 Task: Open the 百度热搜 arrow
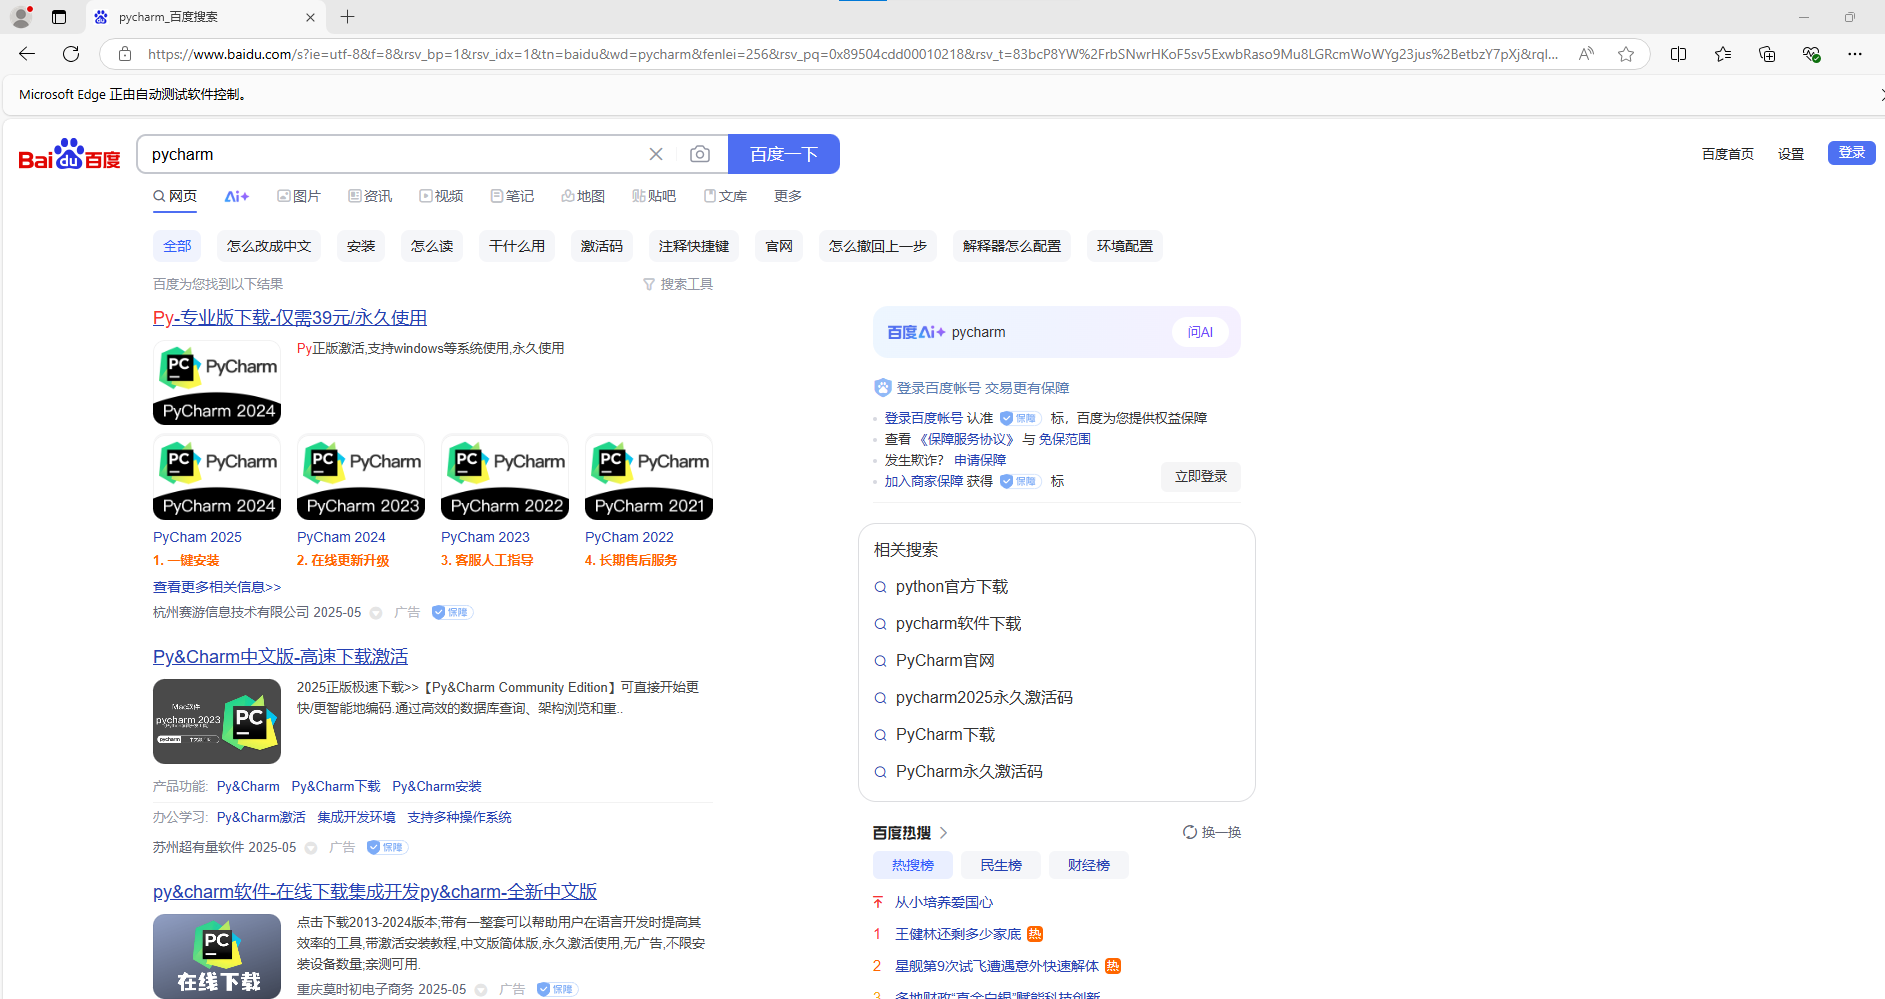[x=943, y=833]
